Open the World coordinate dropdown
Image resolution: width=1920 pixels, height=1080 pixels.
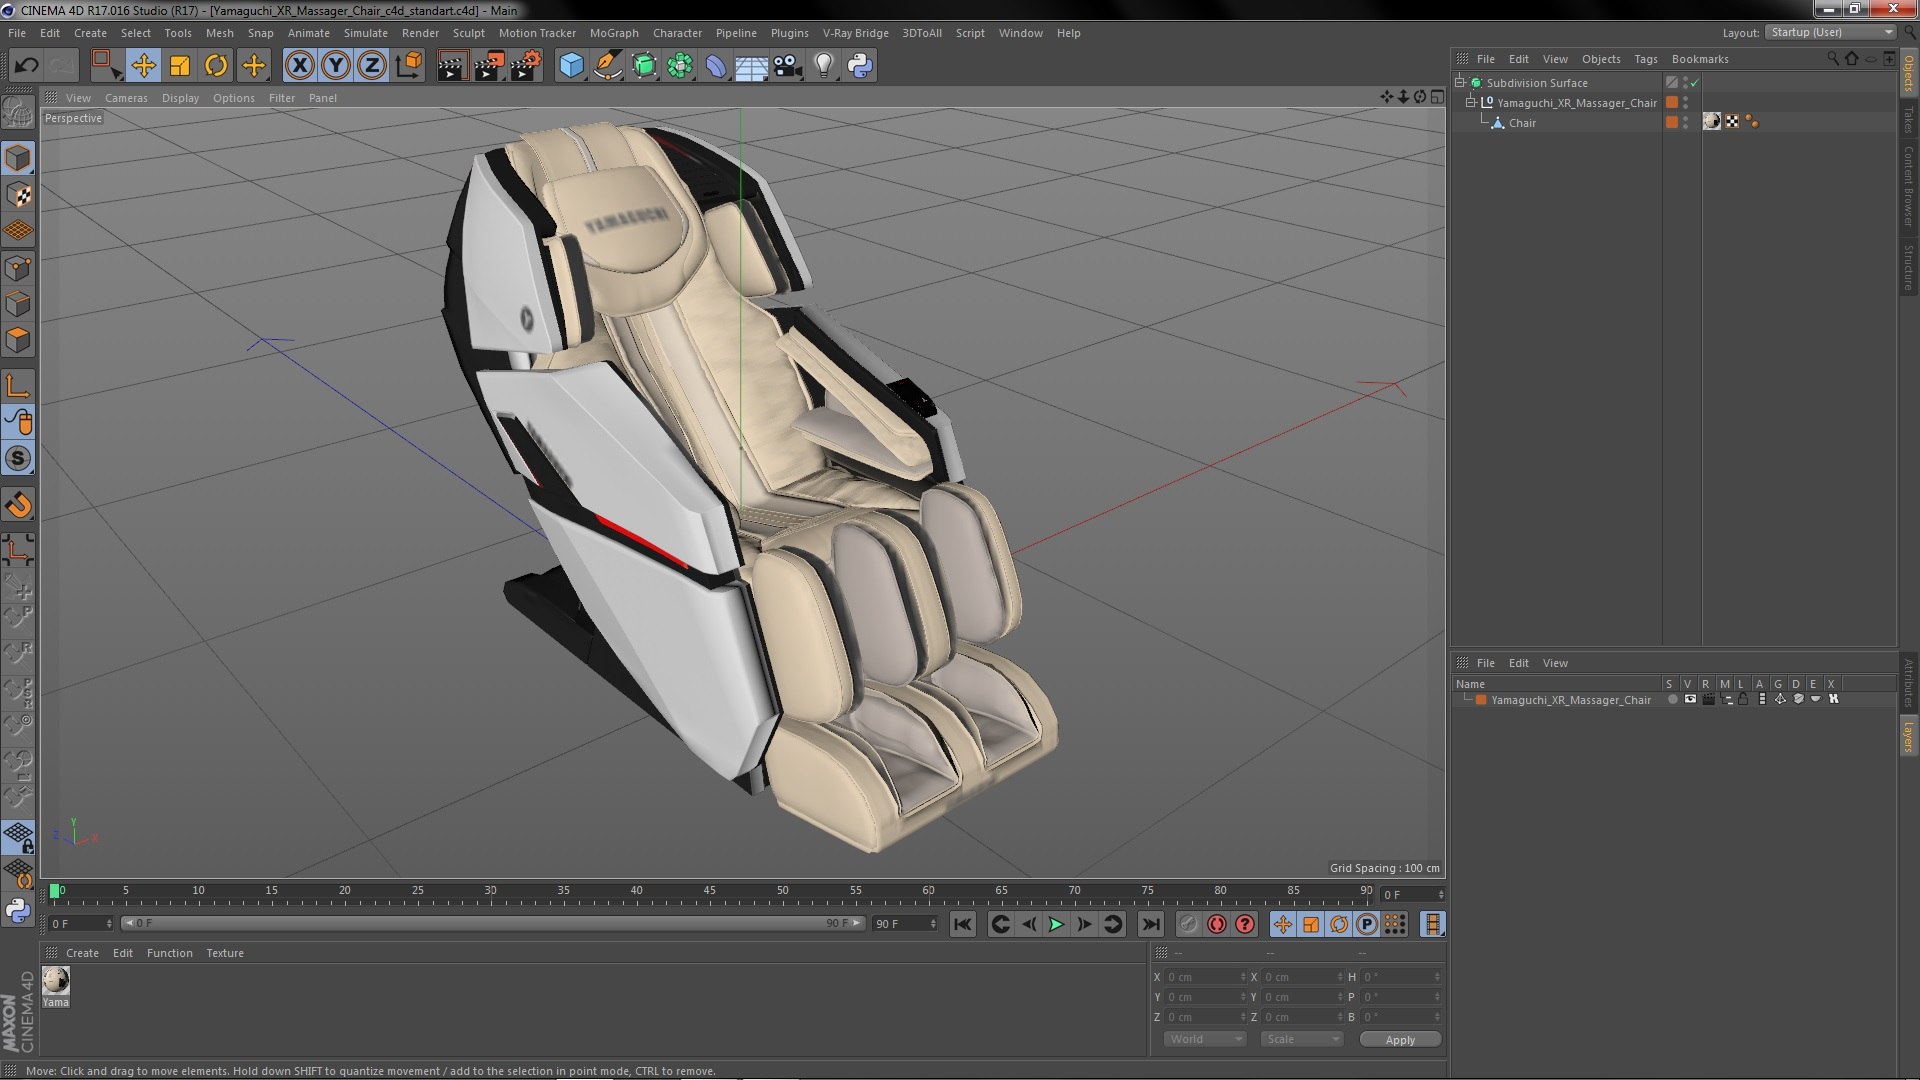coord(1205,1039)
